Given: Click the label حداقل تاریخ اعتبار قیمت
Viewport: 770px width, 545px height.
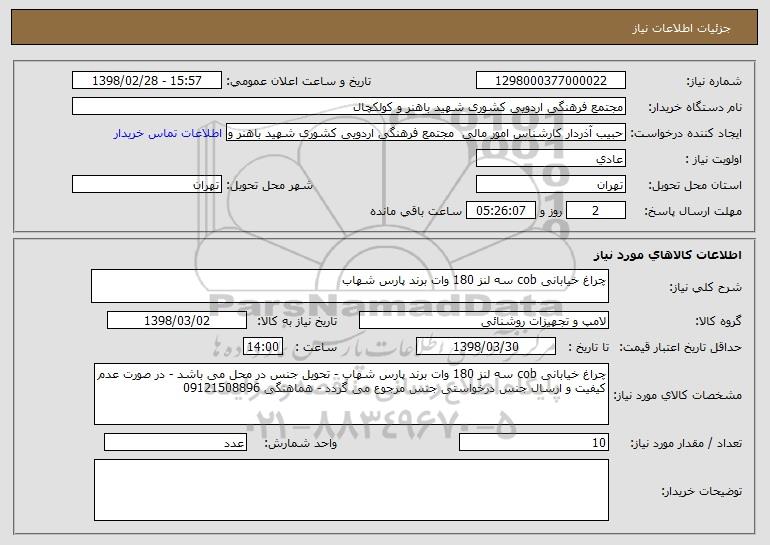Looking at the screenshot, I should coord(680,348).
